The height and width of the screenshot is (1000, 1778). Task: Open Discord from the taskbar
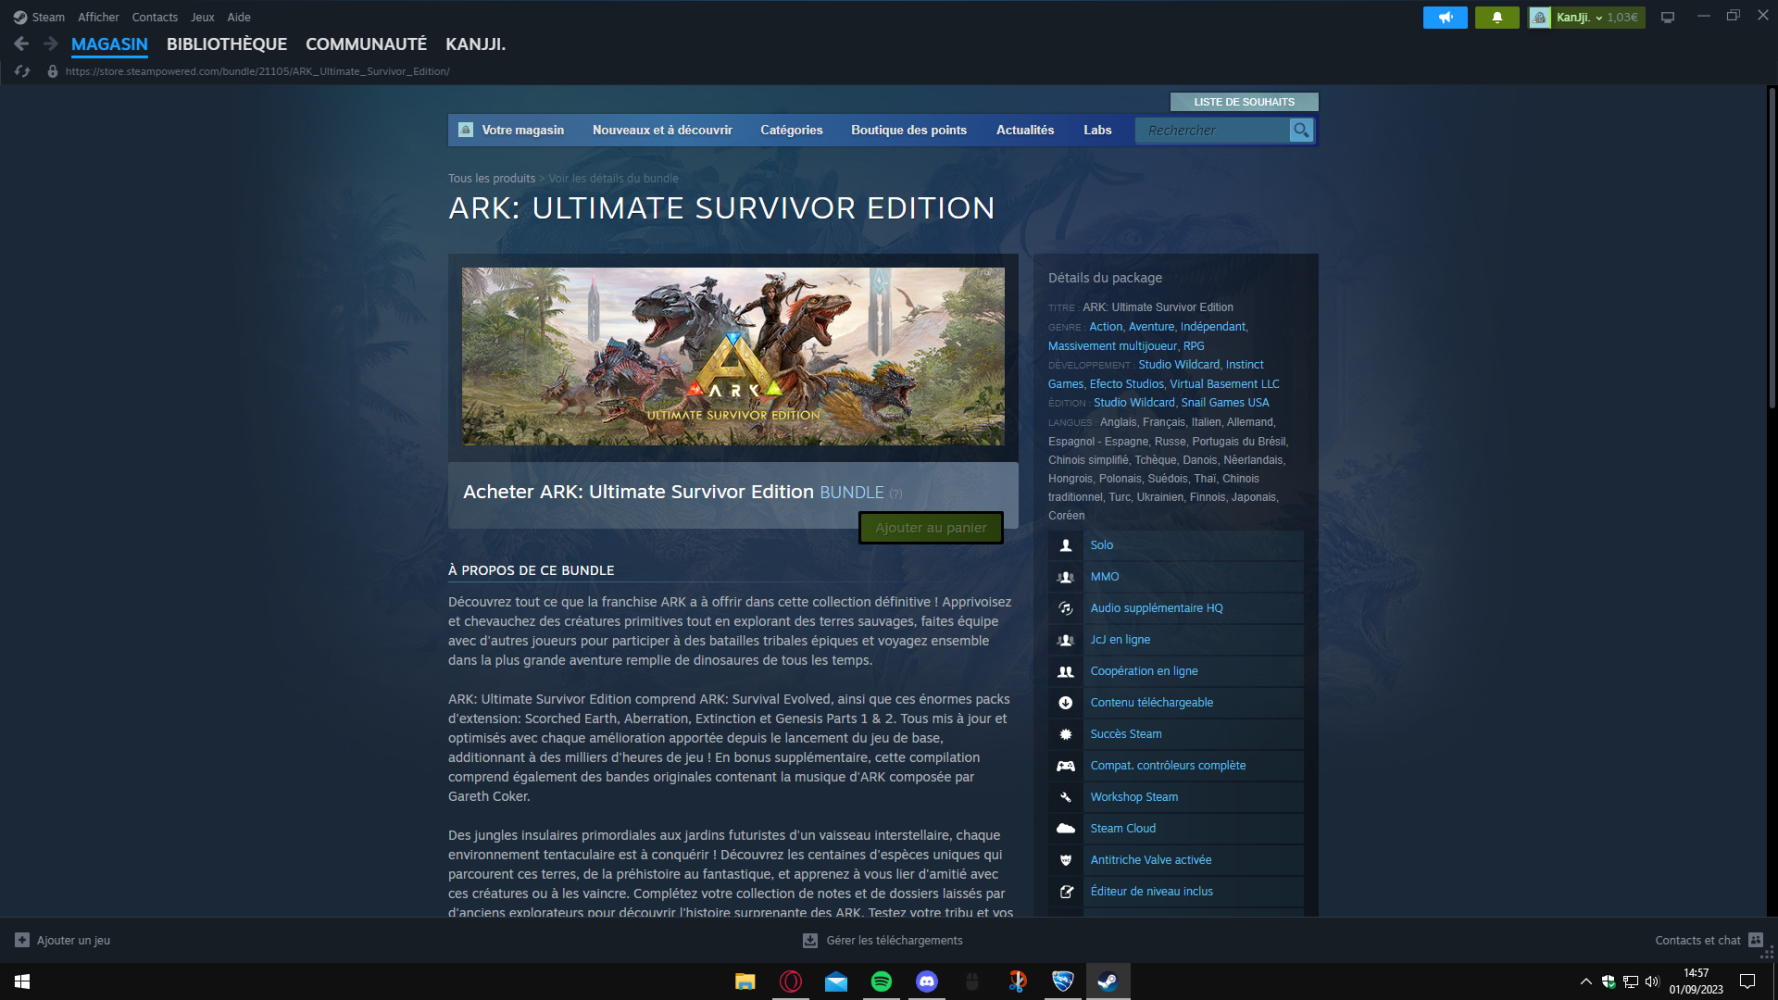coord(927,982)
